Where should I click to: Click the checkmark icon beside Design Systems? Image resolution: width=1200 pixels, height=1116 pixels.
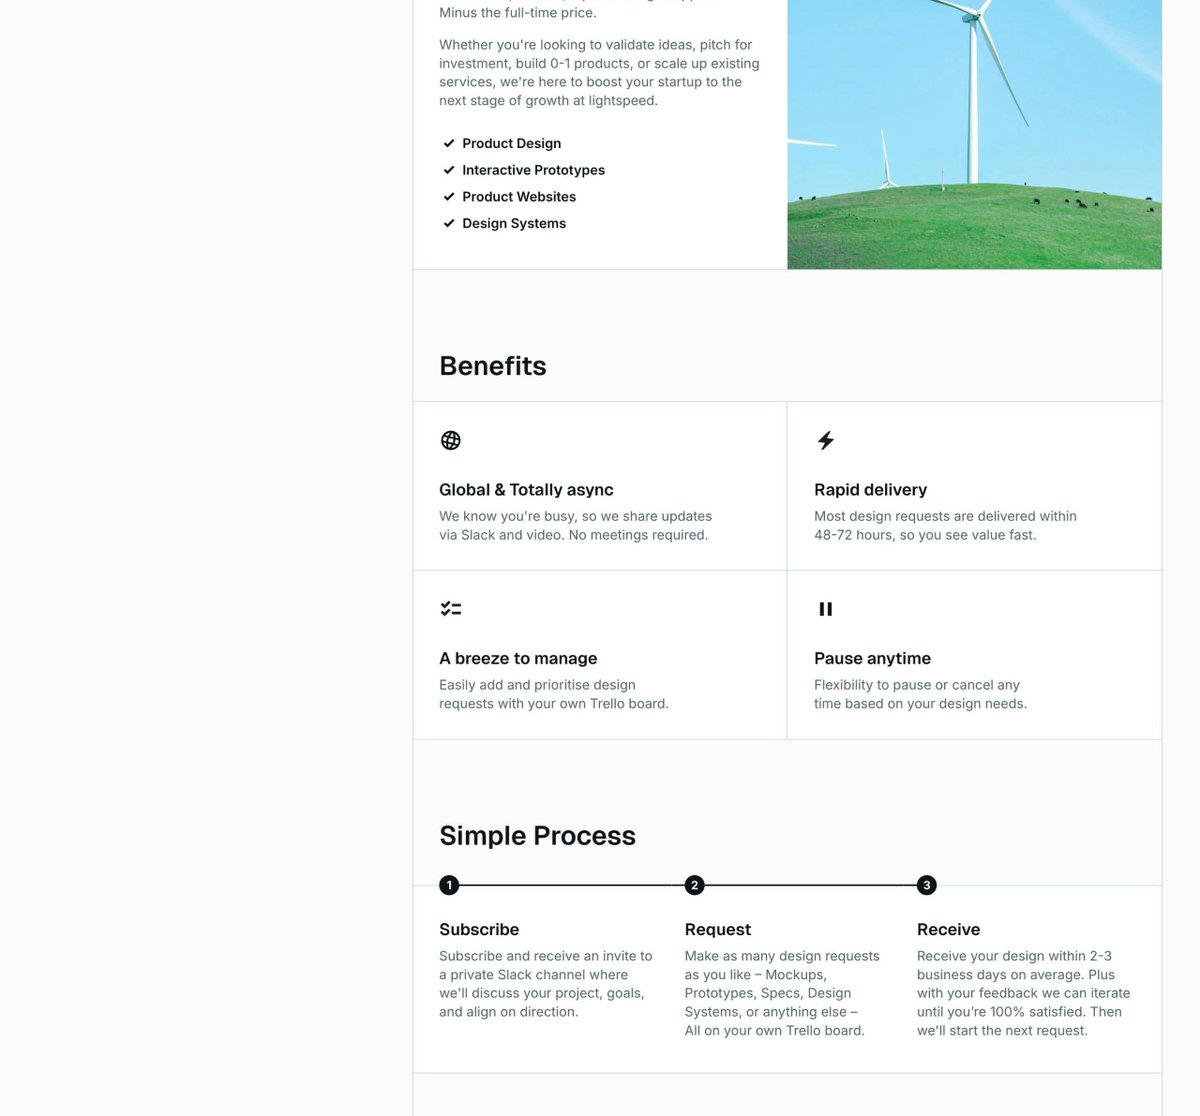coord(449,224)
